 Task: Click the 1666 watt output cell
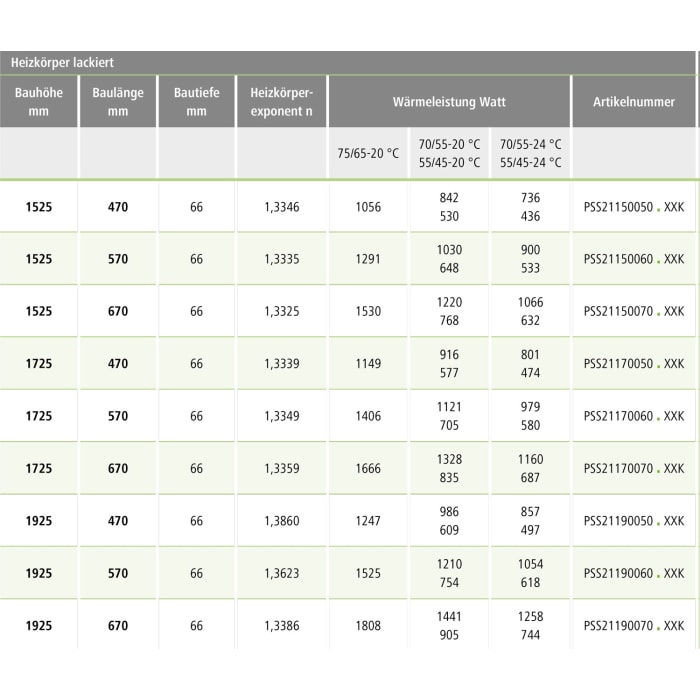368,468
